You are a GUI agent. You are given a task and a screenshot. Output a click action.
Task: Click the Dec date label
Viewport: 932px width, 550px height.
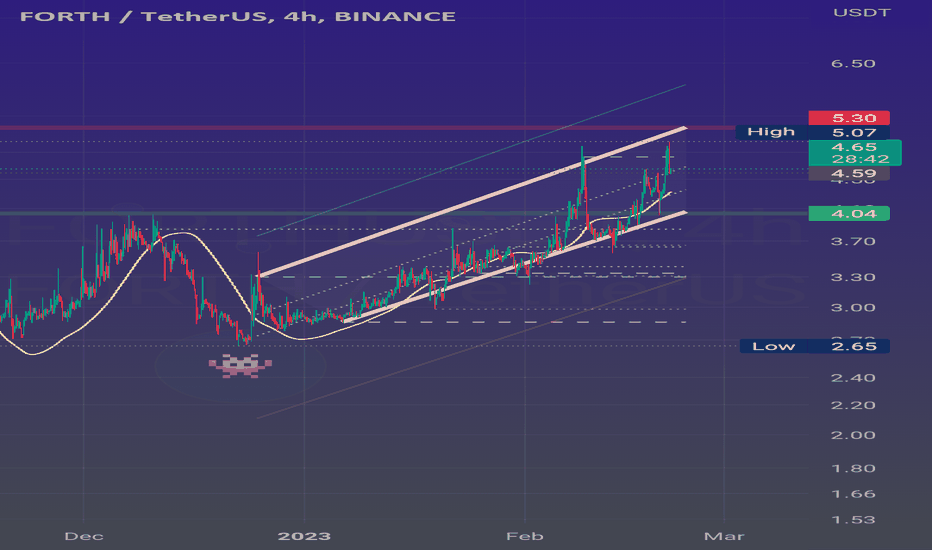click(84, 536)
